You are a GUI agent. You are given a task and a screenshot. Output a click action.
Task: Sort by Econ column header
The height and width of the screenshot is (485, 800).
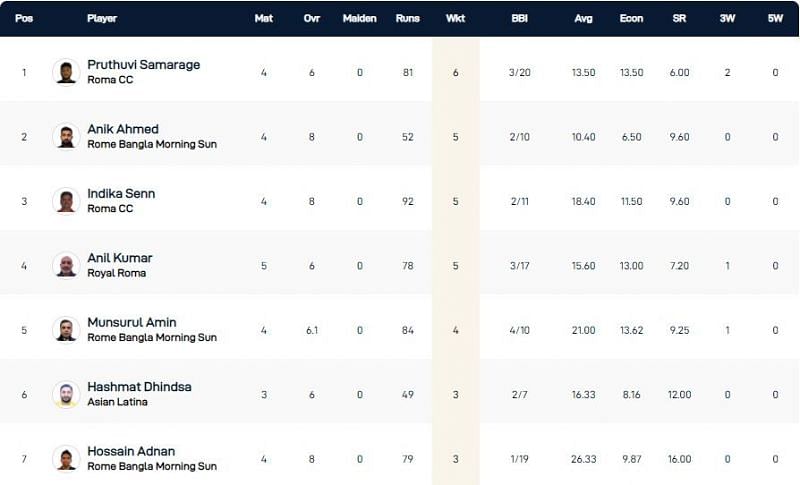coord(632,18)
